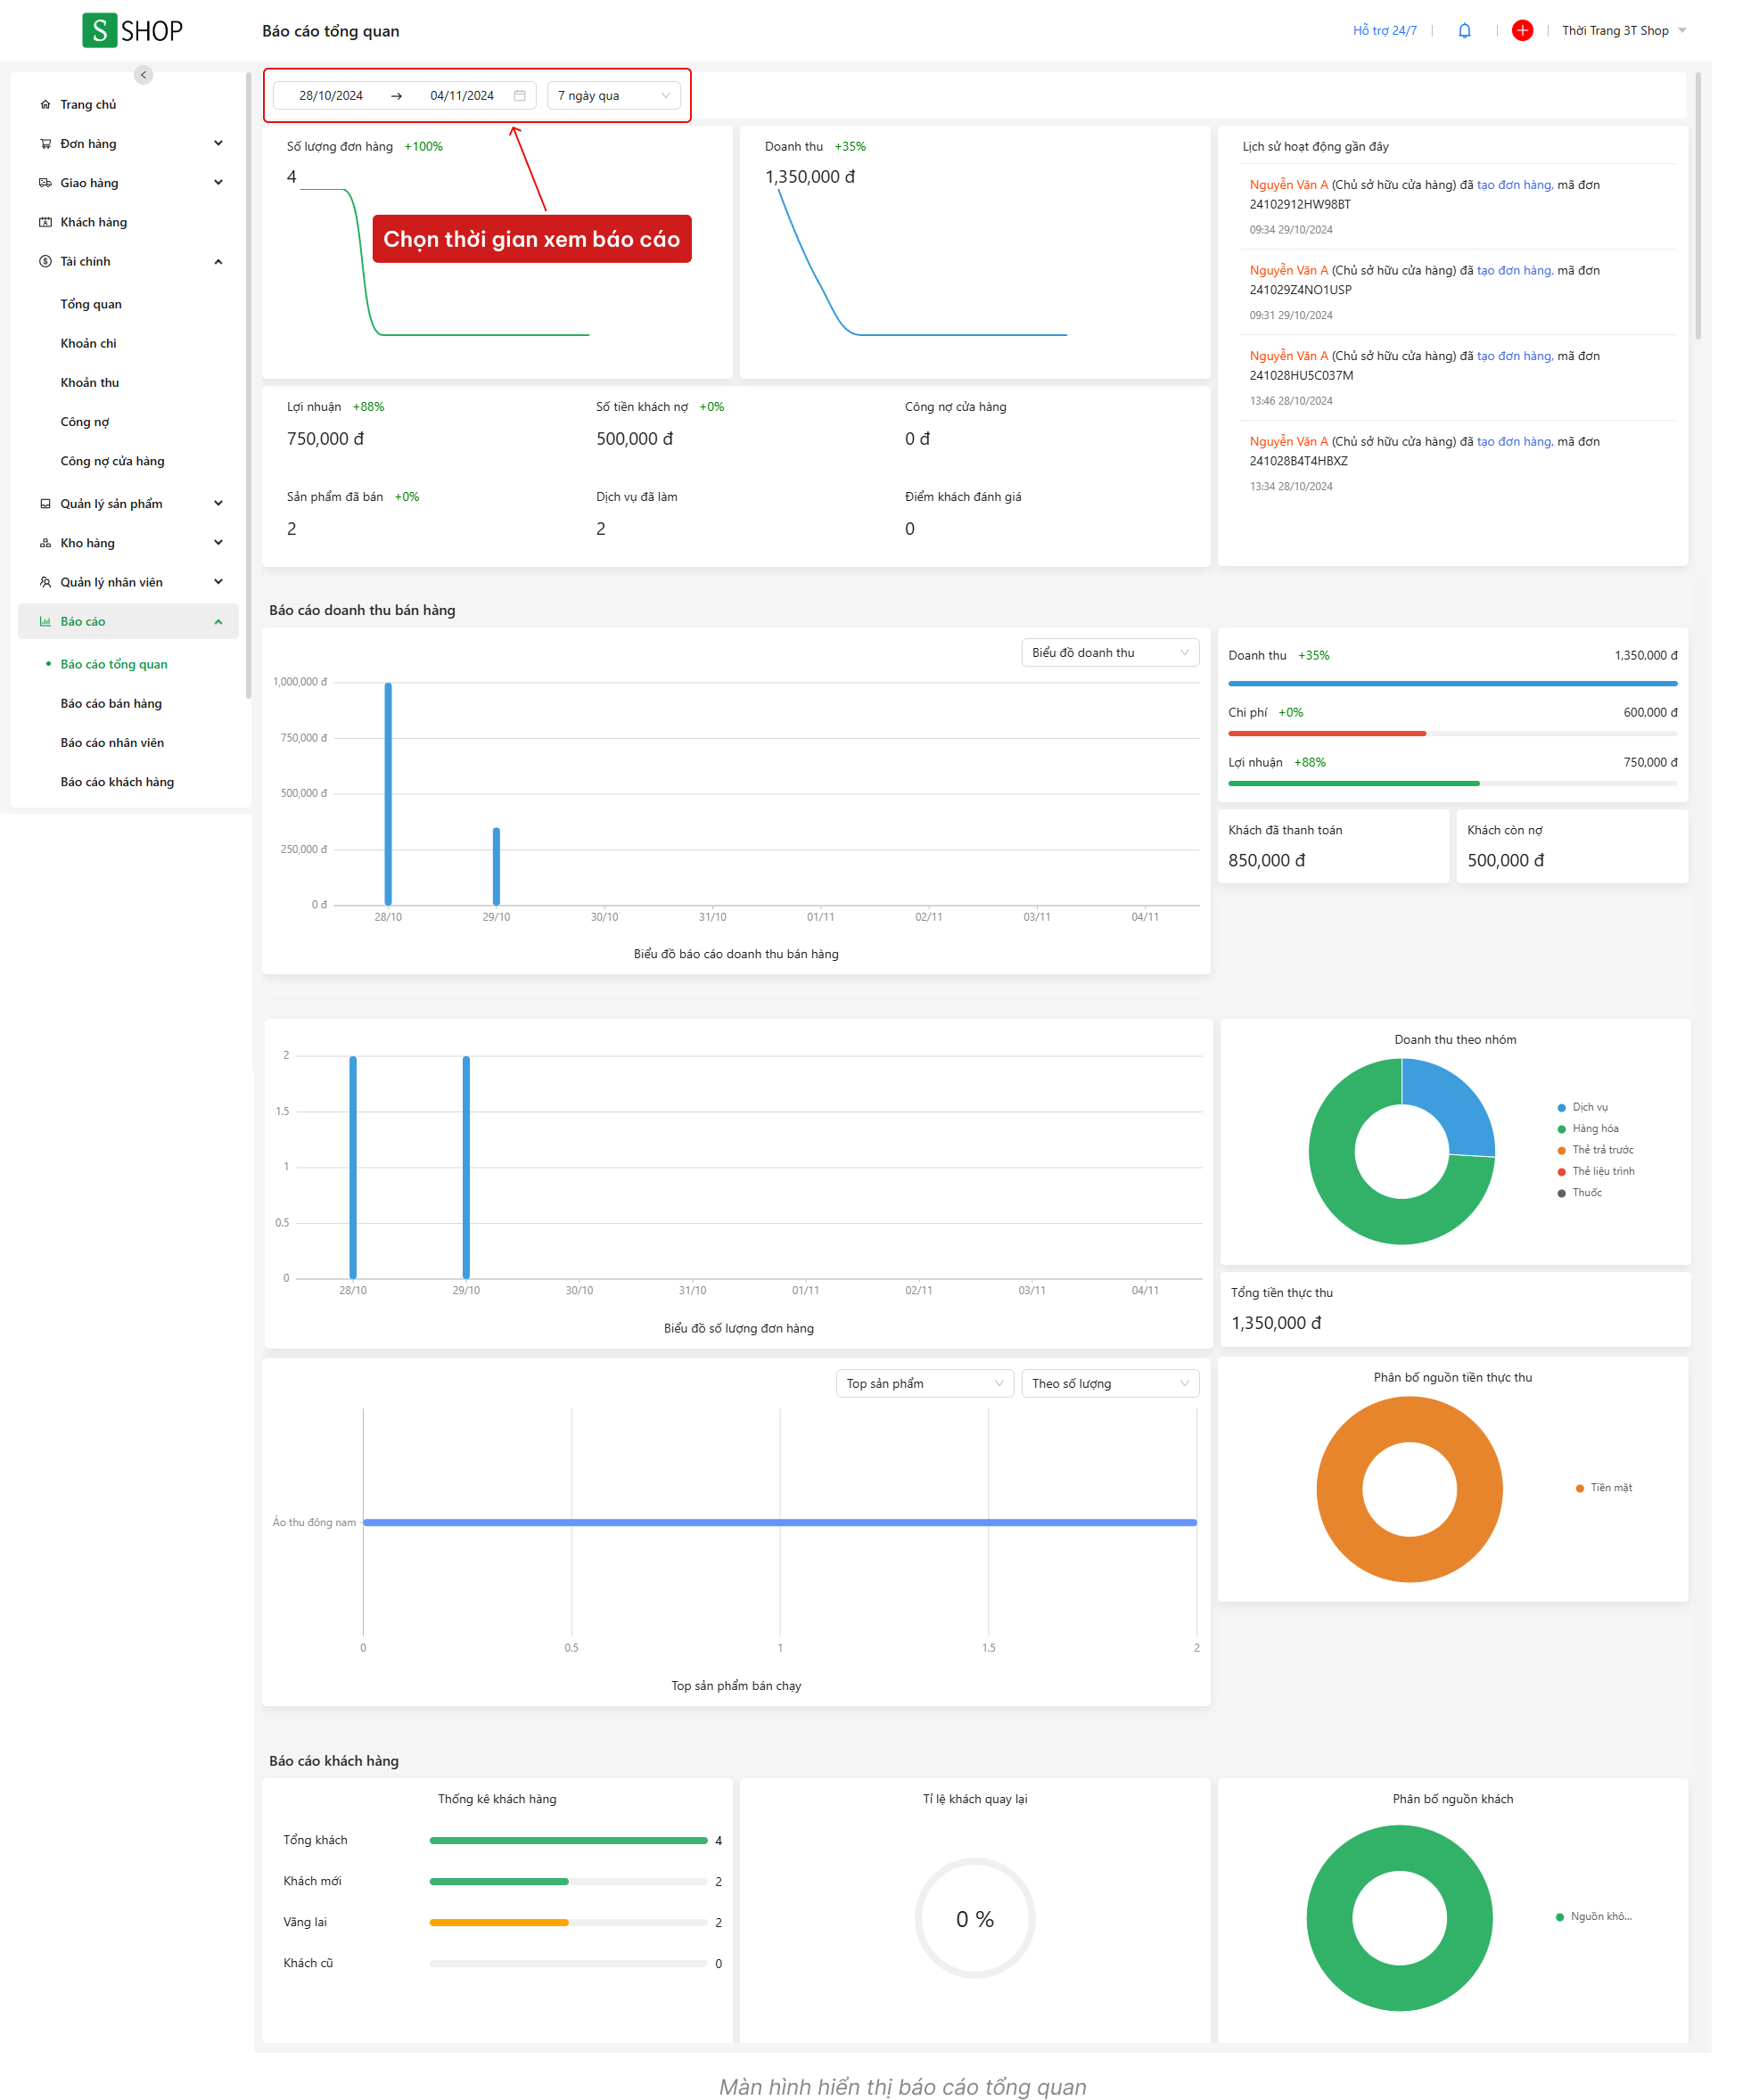Image resolution: width=1759 pixels, height=2100 pixels.
Task: Click the Hỗ trợ 24/7 link
Action: click(1385, 31)
